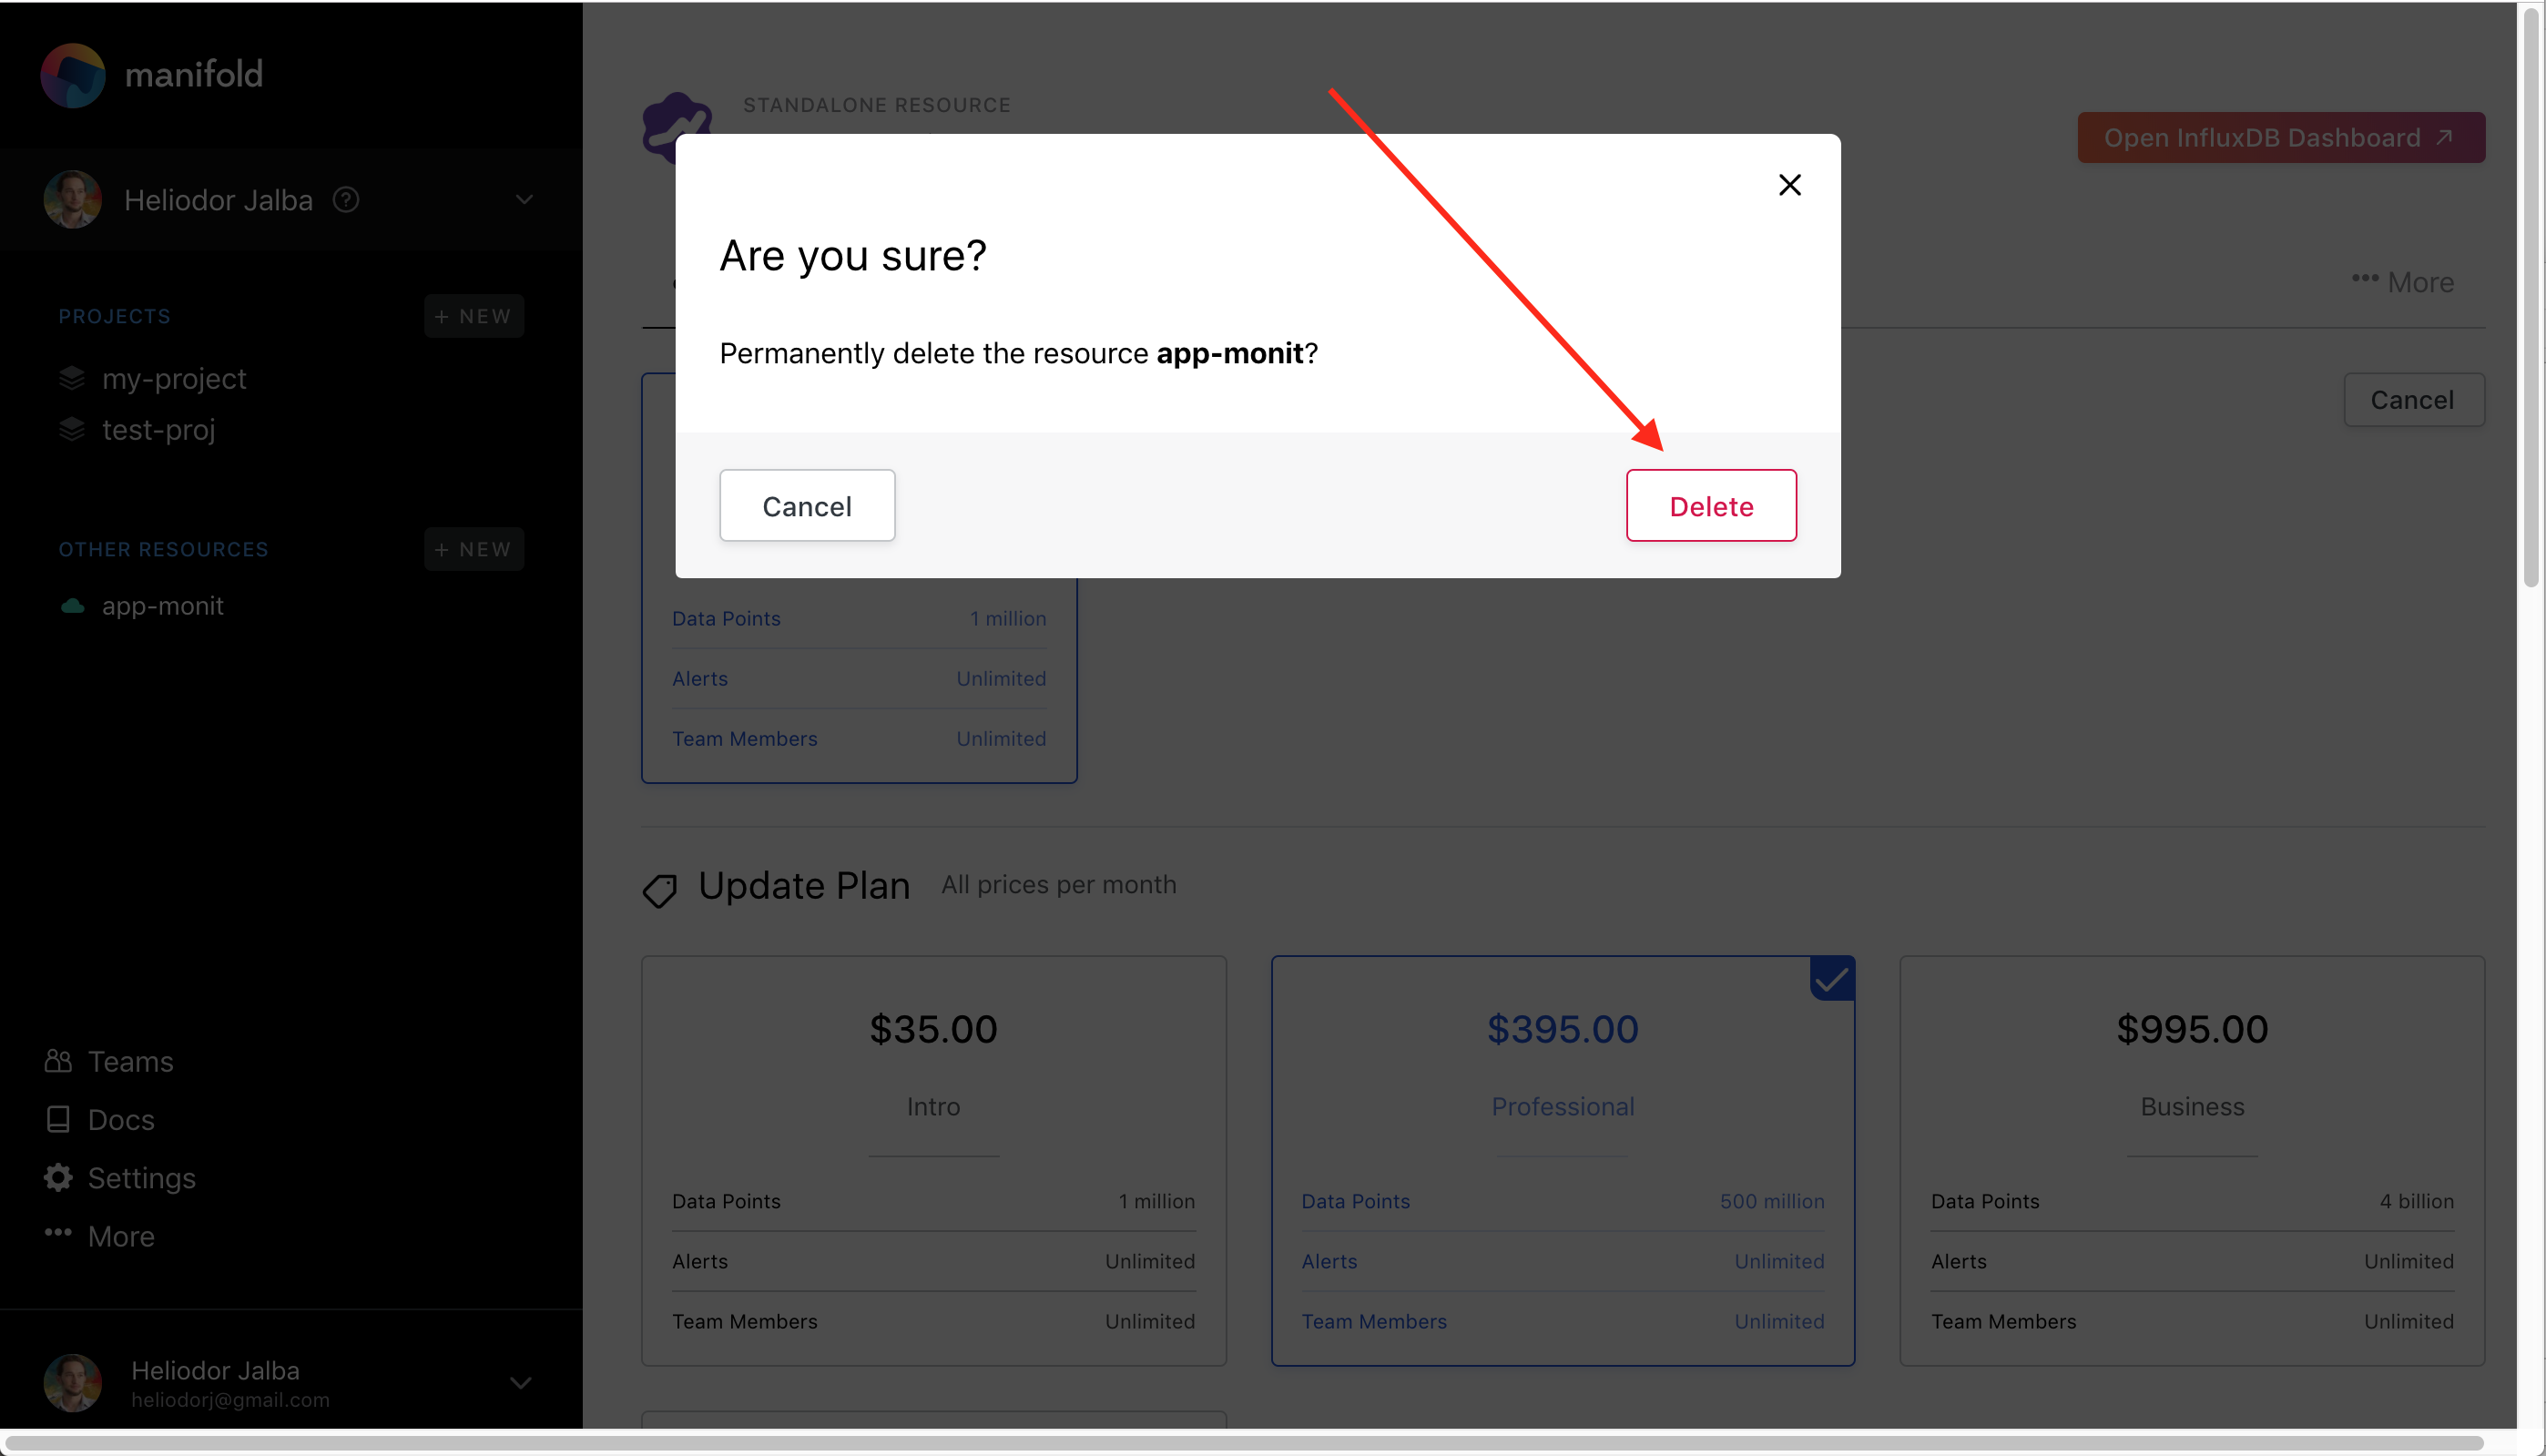Click the my-project layers icon
Image resolution: width=2546 pixels, height=1456 pixels.
[x=72, y=378]
